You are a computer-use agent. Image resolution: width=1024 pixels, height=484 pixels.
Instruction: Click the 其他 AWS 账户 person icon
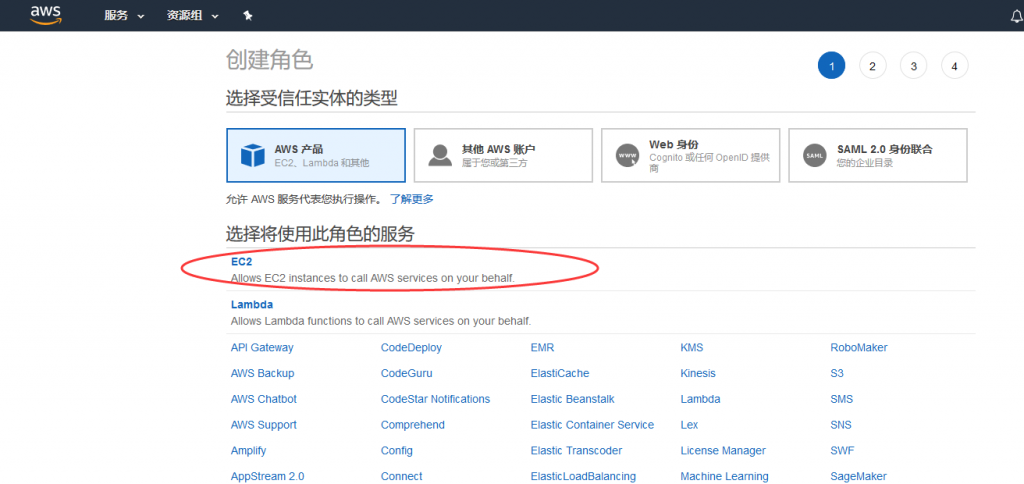click(x=440, y=155)
